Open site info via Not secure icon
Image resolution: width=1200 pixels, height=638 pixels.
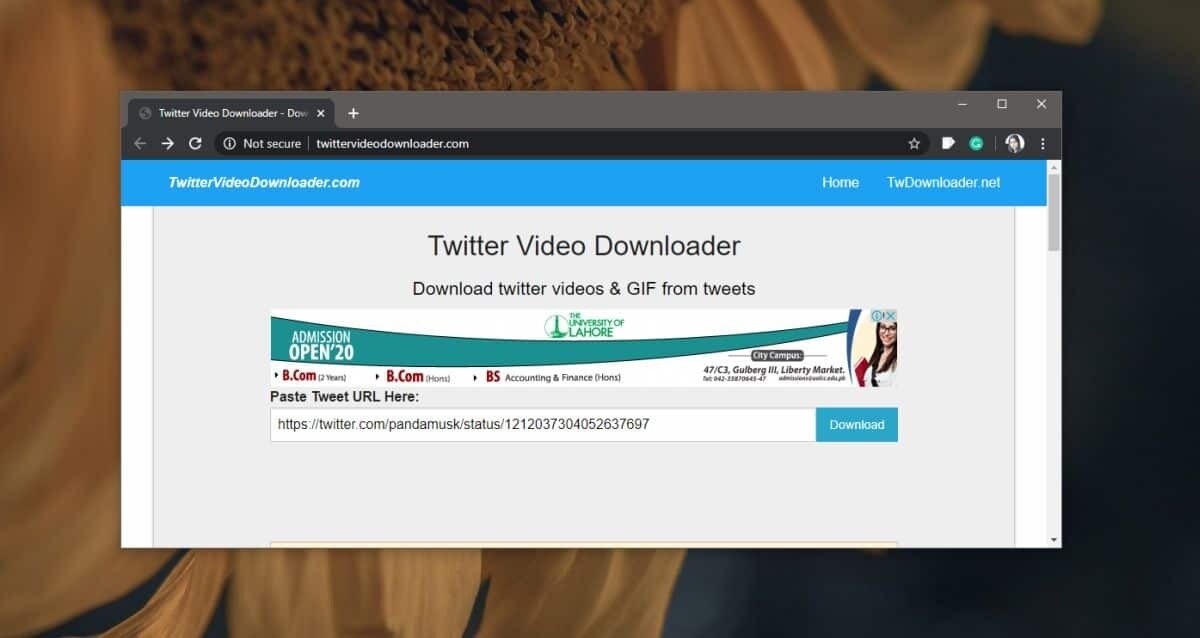[229, 143]
